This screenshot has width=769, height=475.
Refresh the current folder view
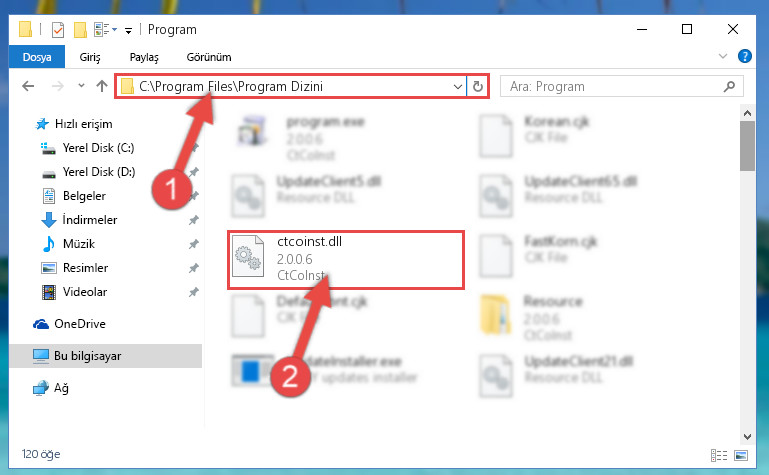477,87
